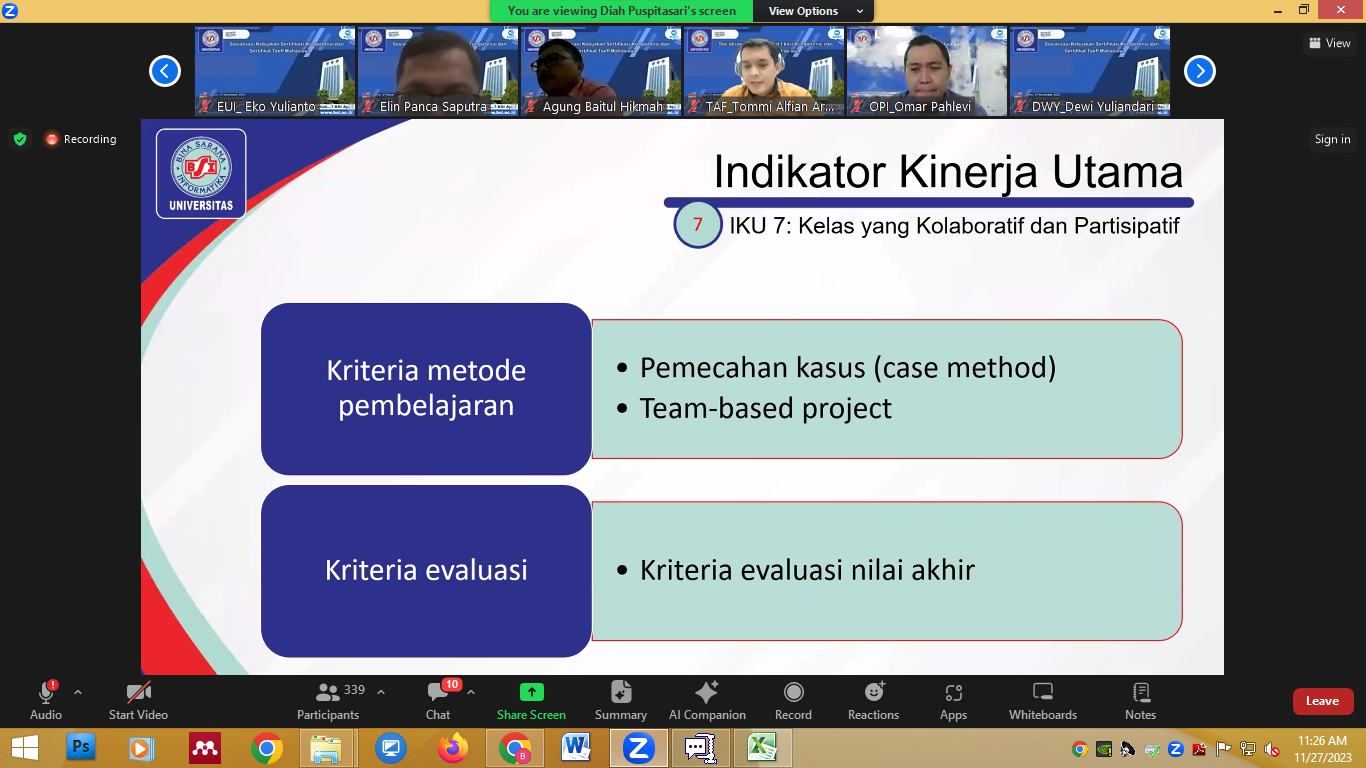Click the number 7 circle on slide
Image resolution: width=1366 pixels, height=768 pixels.
(698, 225)
